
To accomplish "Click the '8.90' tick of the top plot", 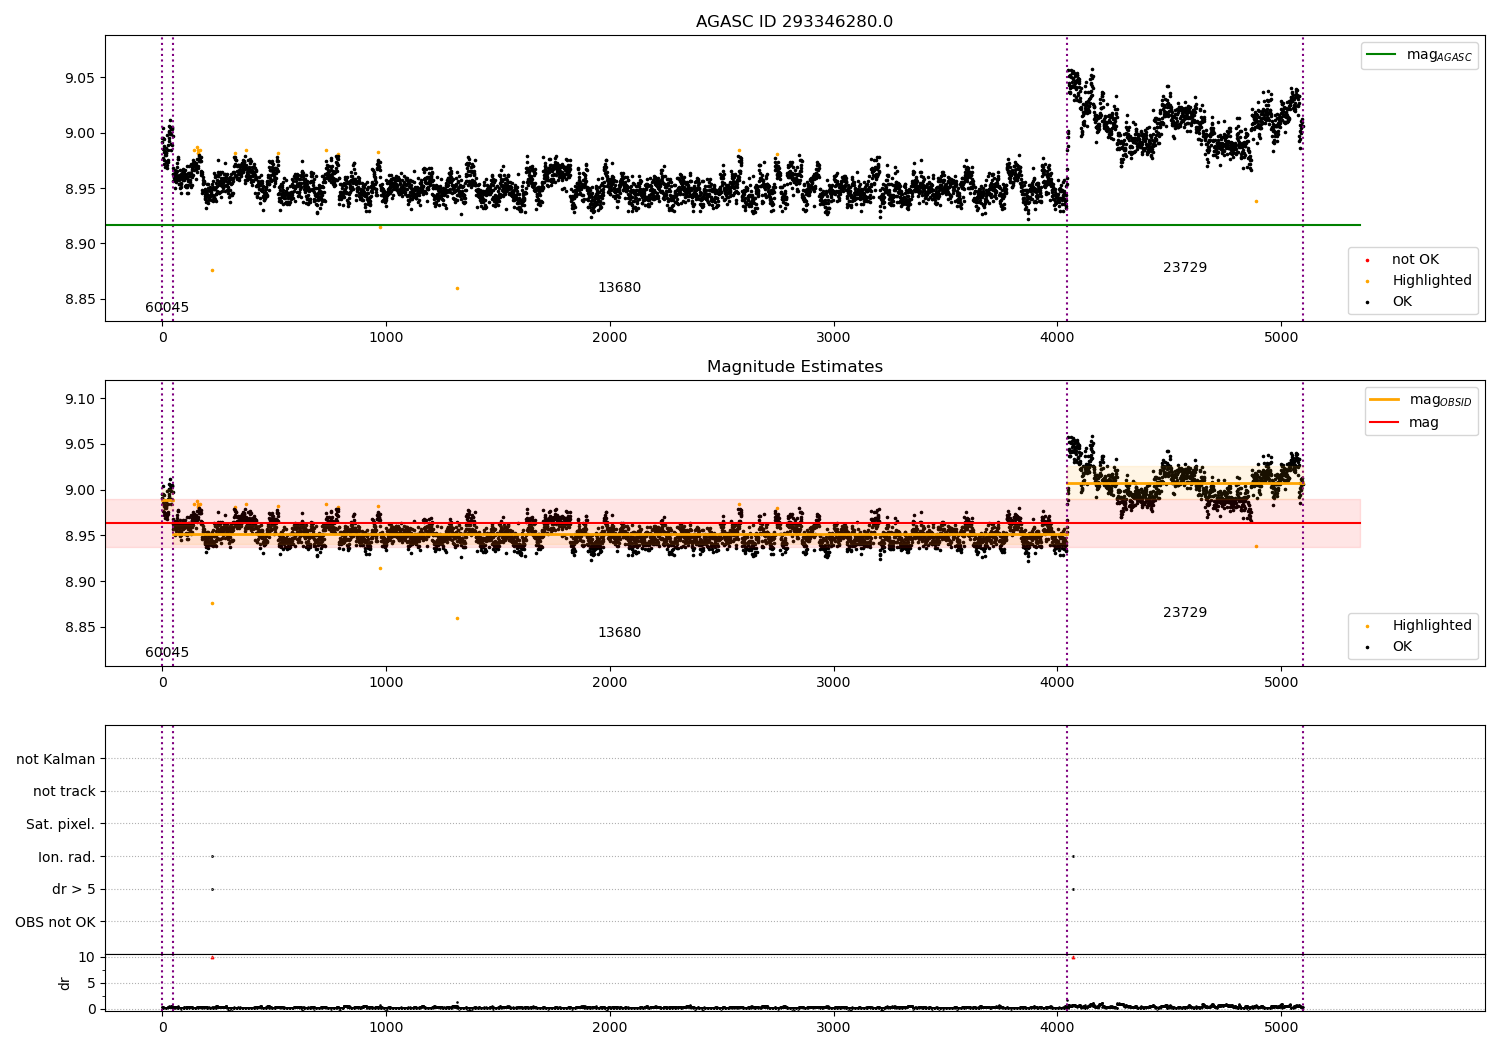I will point(81,245).
